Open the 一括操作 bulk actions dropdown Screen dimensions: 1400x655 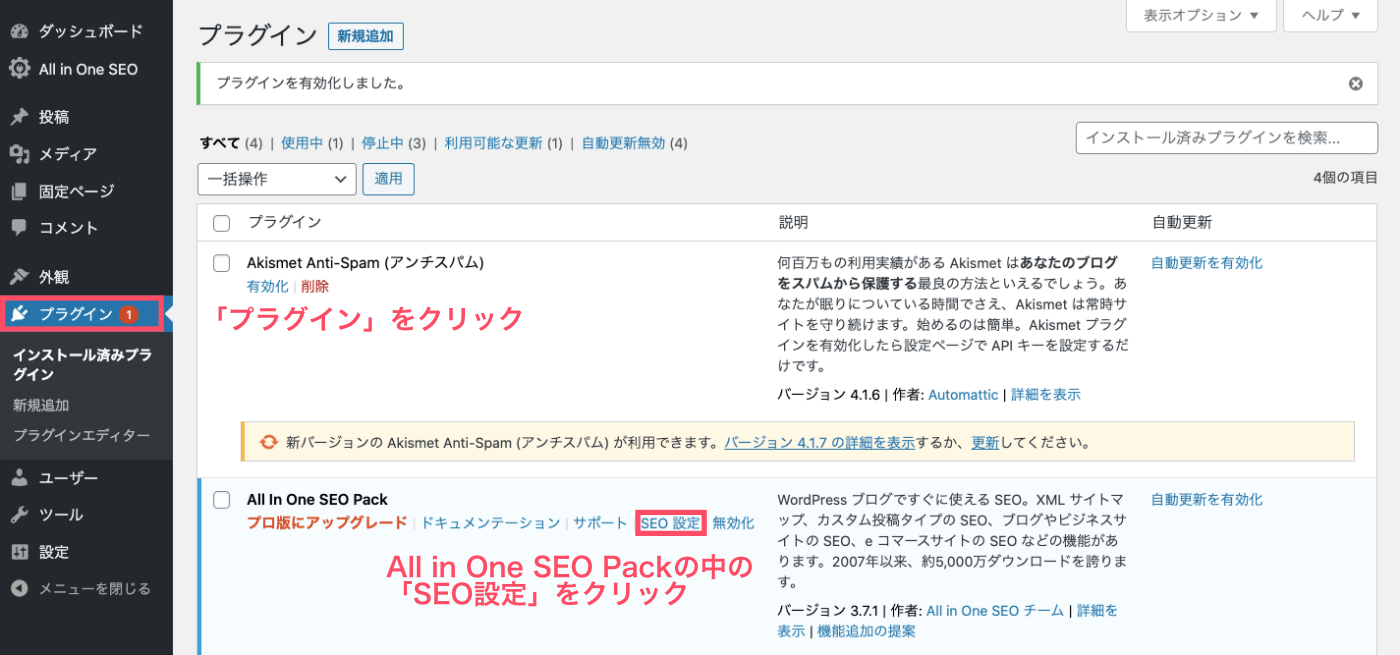click(x=277, y=179)
